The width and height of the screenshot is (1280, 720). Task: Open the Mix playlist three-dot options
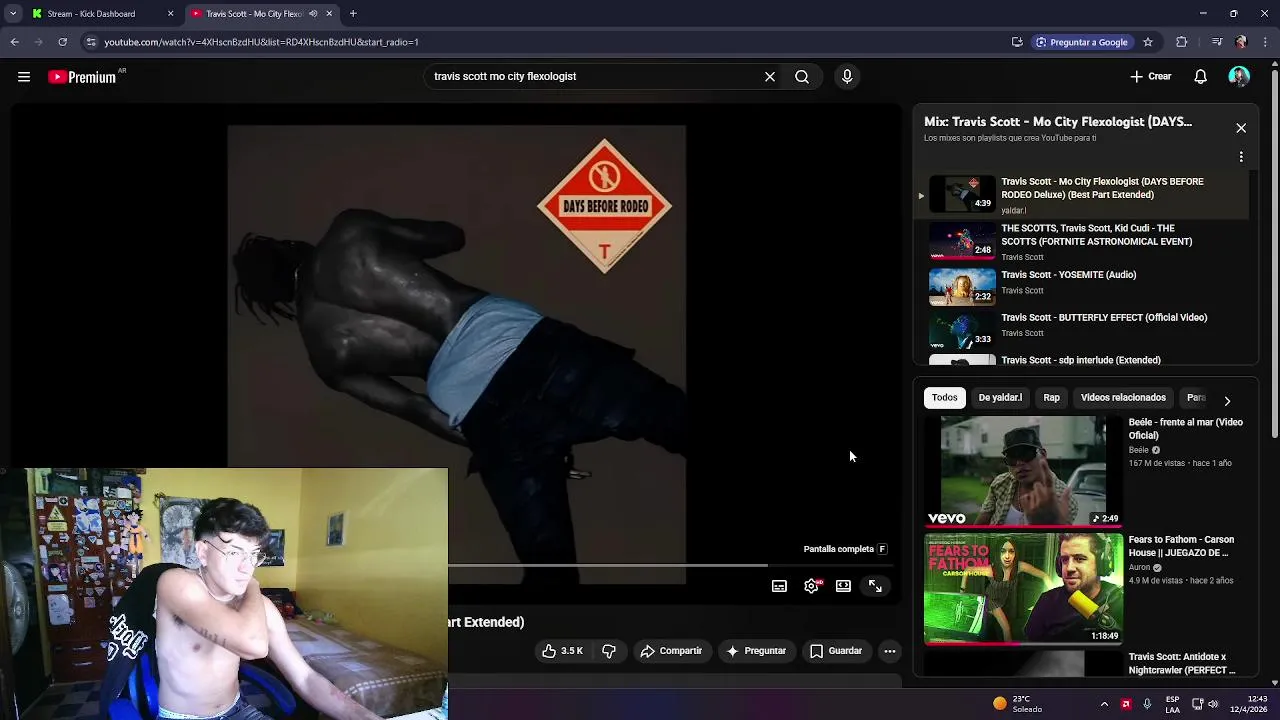tap(1241, 157)
